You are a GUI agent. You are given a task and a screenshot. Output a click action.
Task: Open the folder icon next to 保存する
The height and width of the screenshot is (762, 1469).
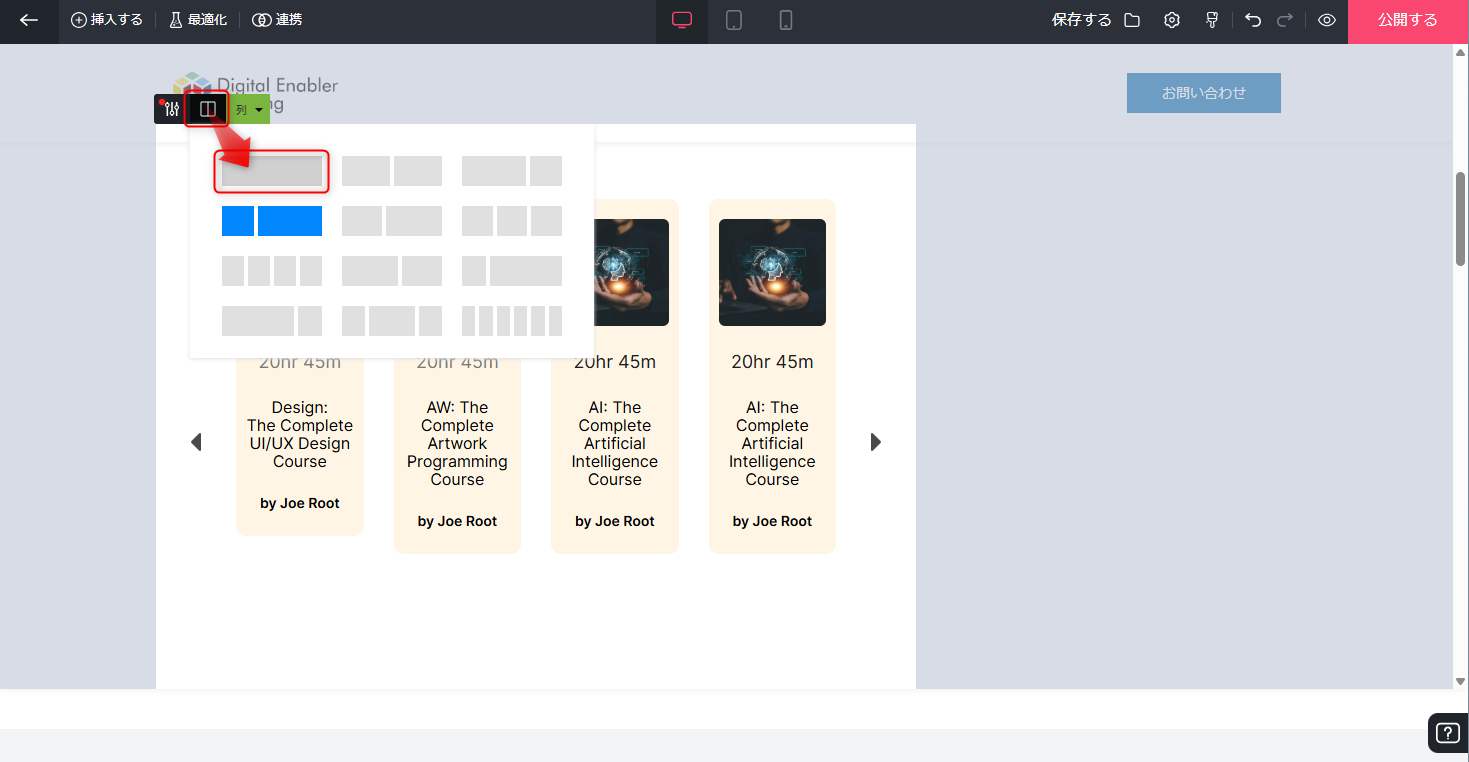1132,21
